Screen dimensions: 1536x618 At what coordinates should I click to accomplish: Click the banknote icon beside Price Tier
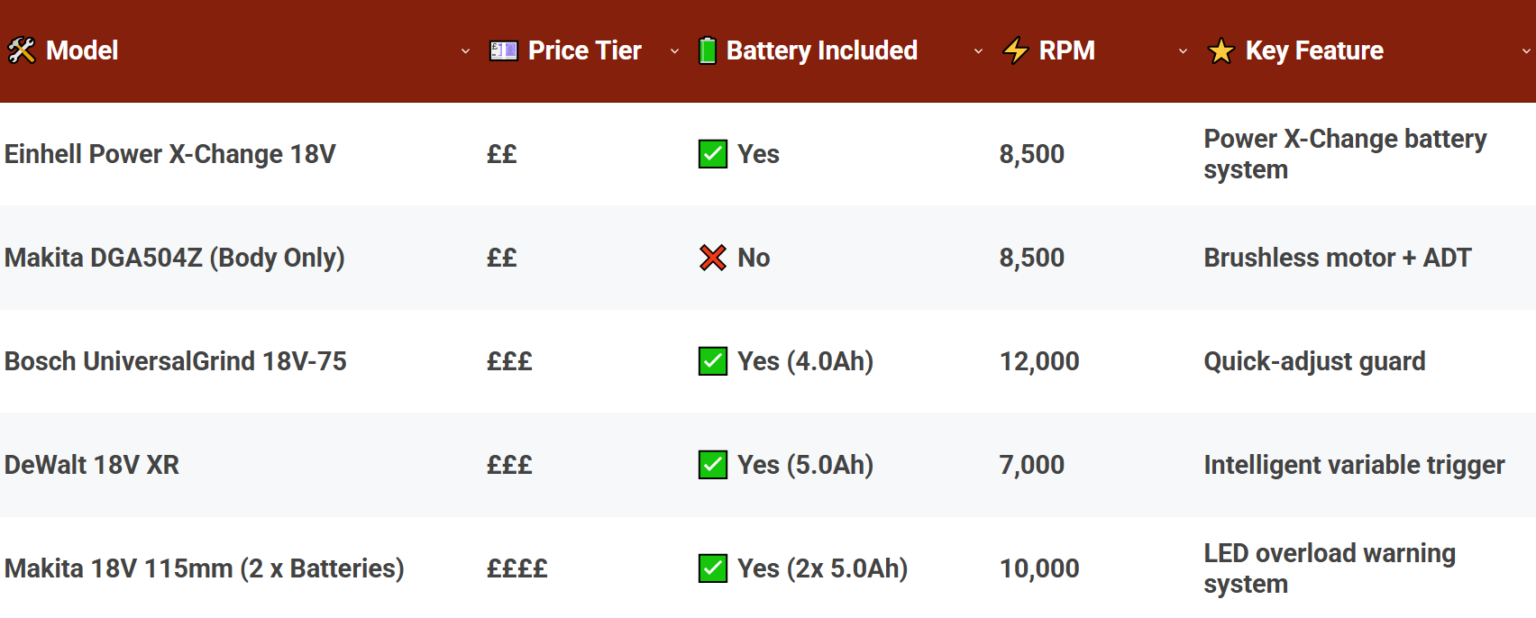click(503, 51)
